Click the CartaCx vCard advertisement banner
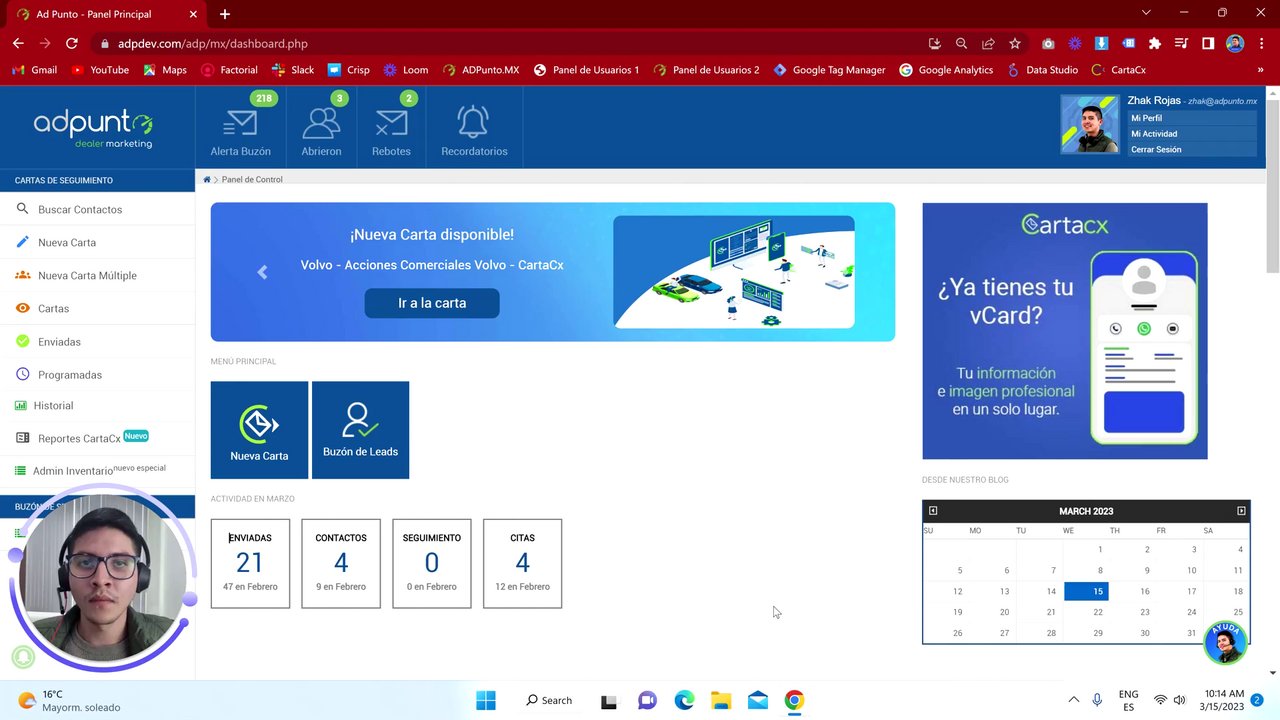This screenshot has width=1280, height=720. [1065, 331]
